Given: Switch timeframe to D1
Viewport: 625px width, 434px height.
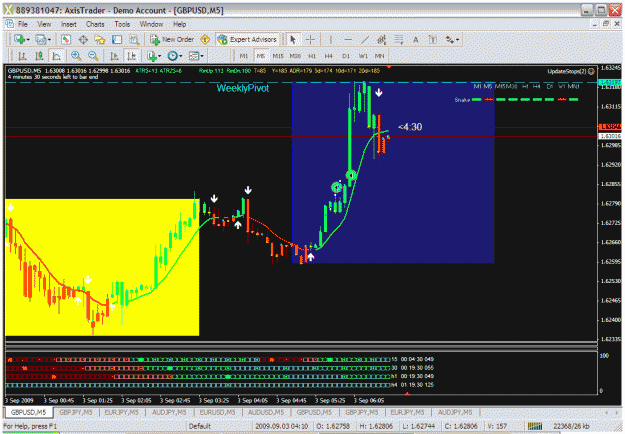Looking at the screenshot, I should pos(346,56).
